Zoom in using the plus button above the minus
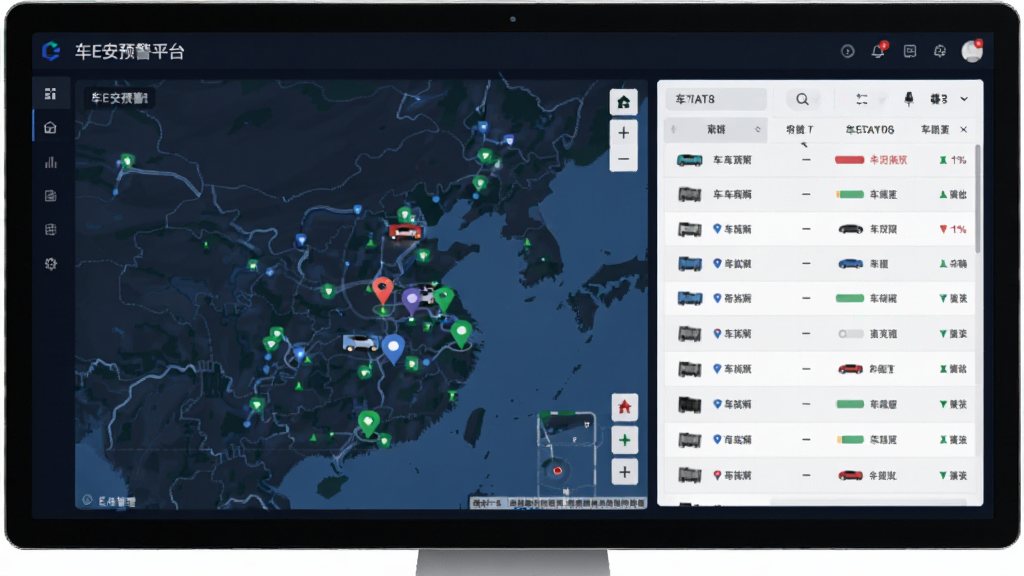This screenshot has height=576, width=1024. tap(624, 133)
